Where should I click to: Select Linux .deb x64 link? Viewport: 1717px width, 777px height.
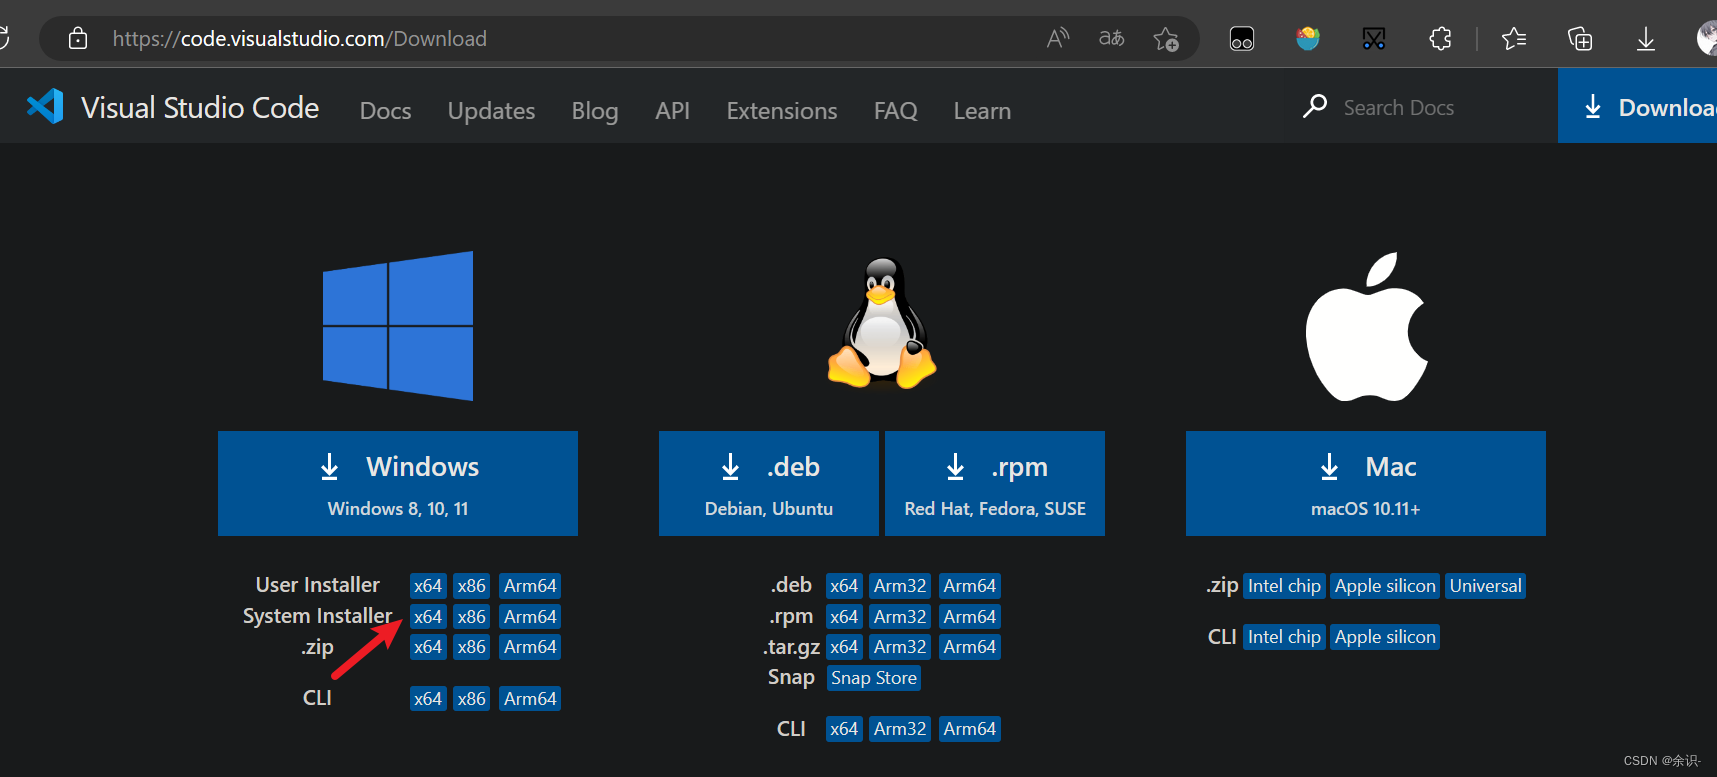(x=844, y=586)
